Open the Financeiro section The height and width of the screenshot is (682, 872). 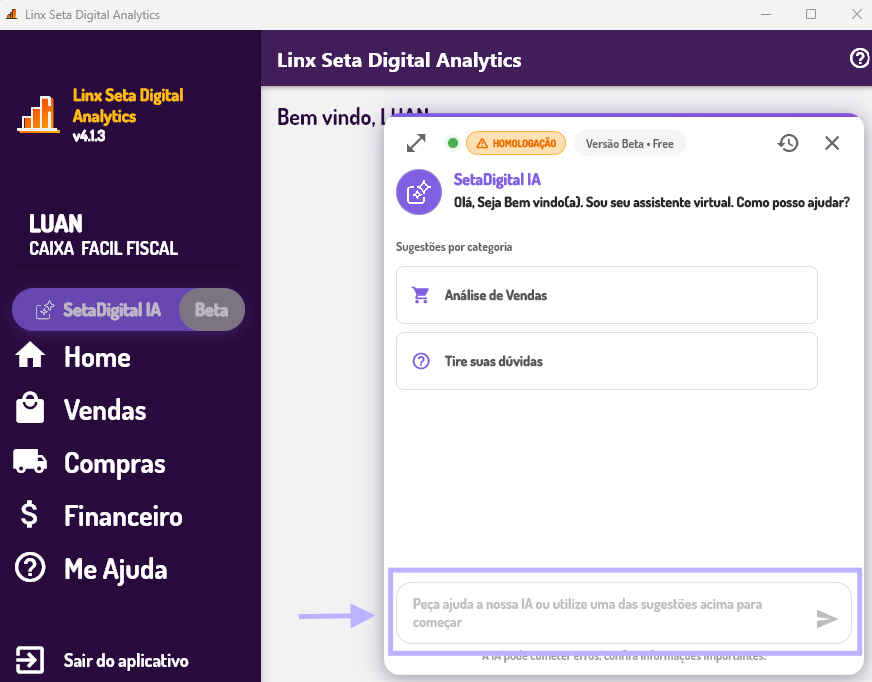(x=123, y=516)
